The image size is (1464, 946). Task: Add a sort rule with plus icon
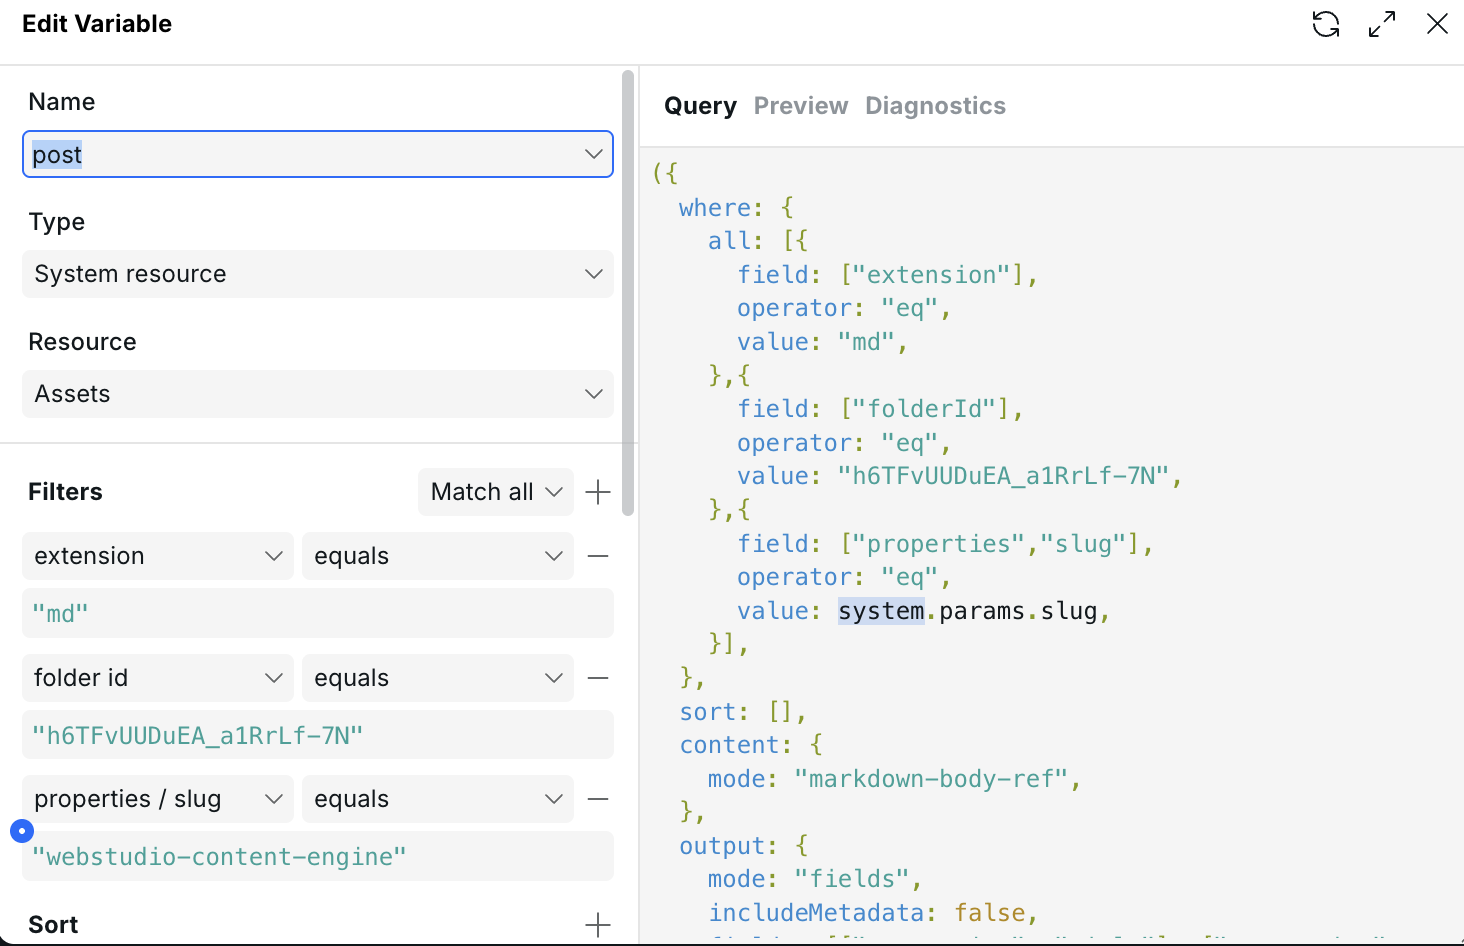pyautogui.click(x=598, y=925)
